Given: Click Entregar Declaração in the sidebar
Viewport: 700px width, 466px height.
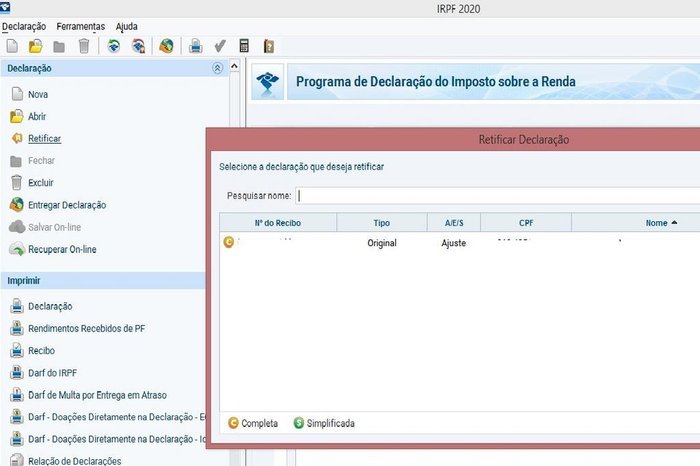Looking at the screenshot, I should tap(67, 205).
